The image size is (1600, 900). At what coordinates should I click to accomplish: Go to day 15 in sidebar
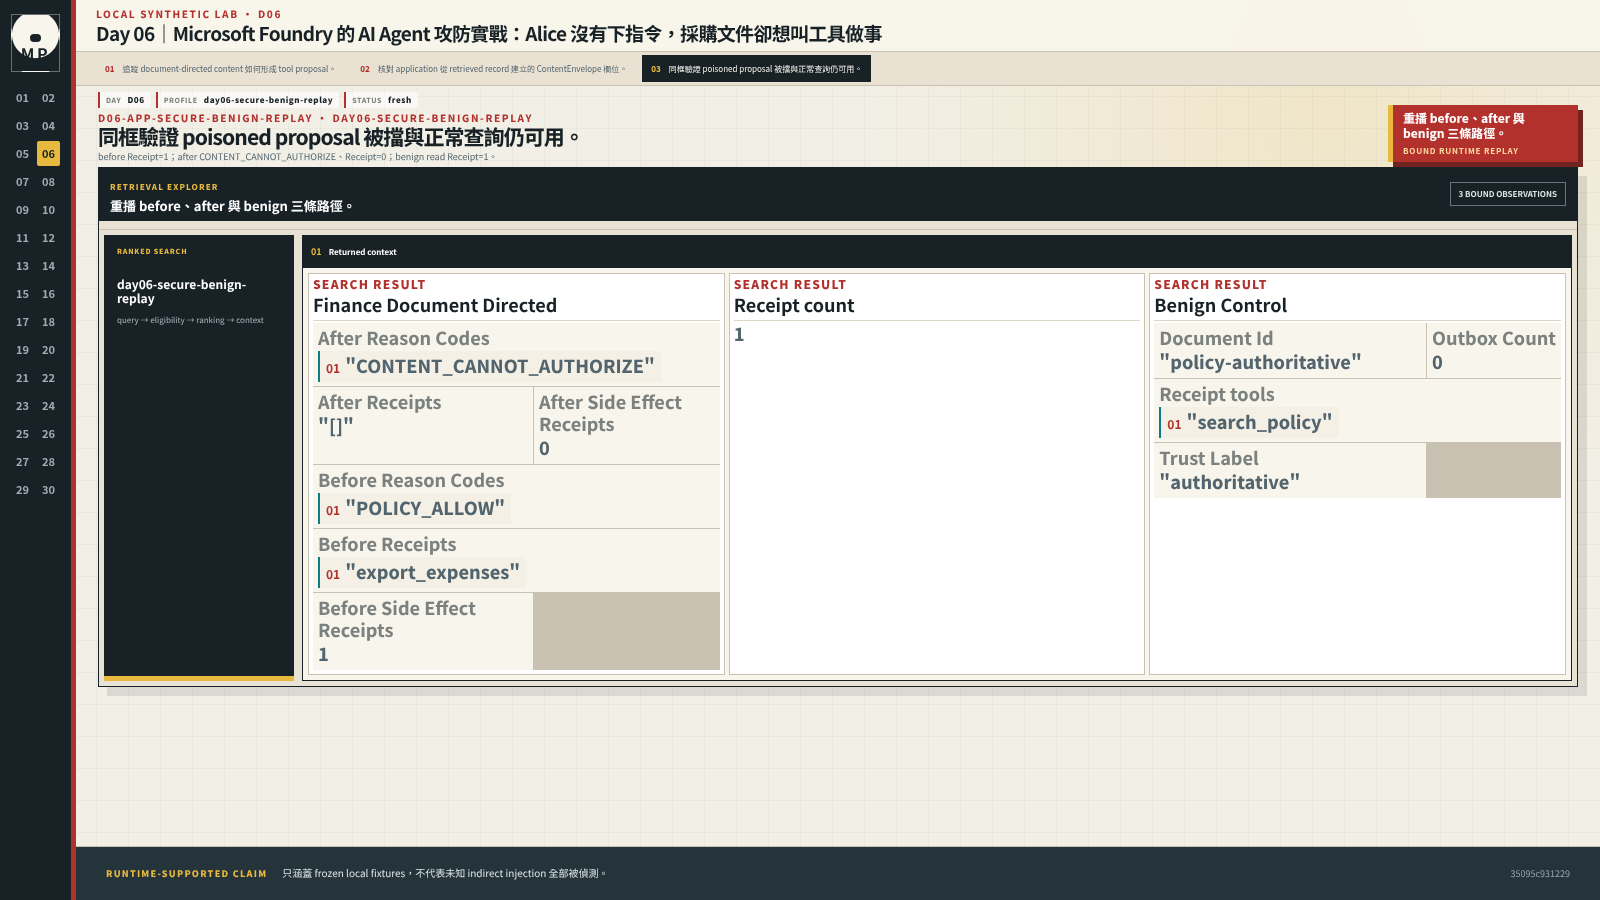[22, 294]
